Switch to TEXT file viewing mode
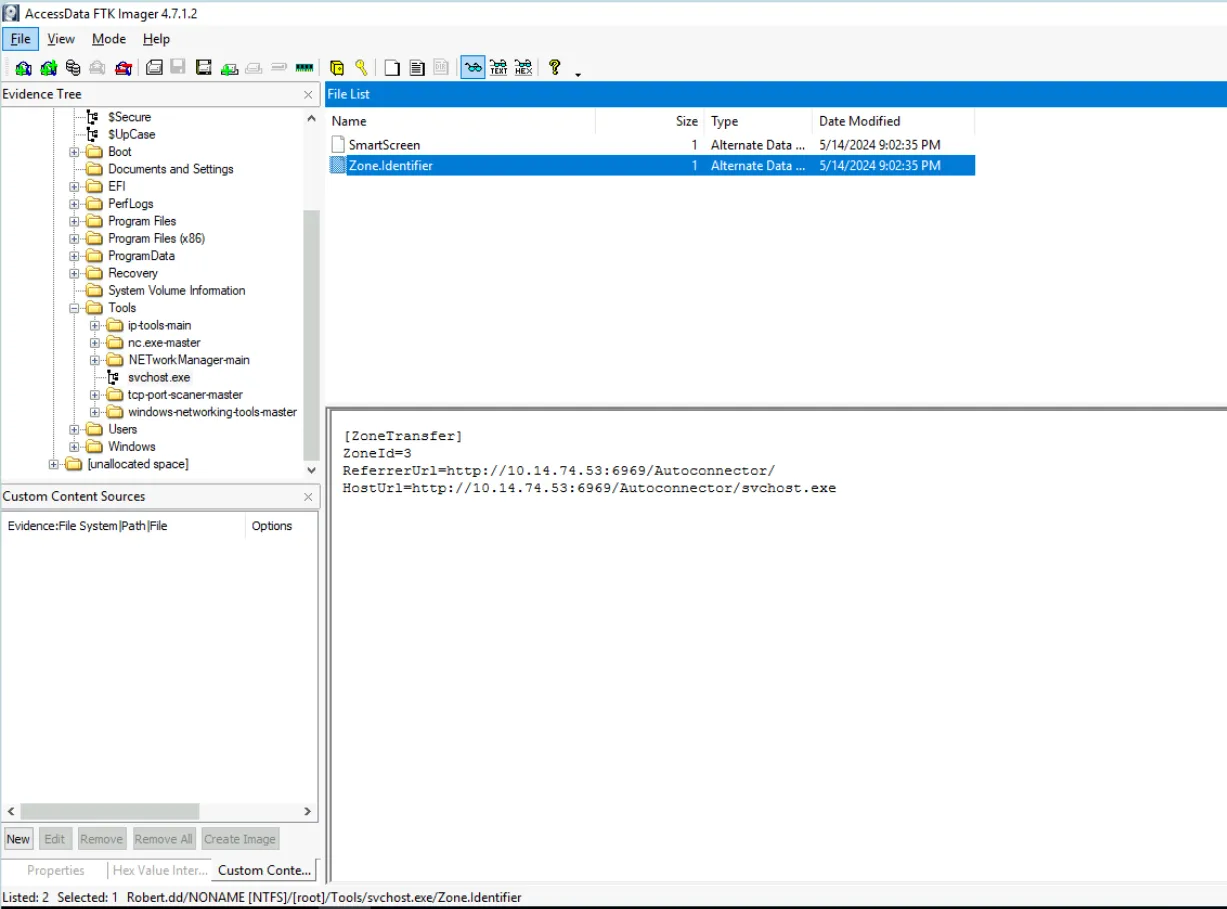Screen dimensions: 1227x909 (x=498, y=68)
